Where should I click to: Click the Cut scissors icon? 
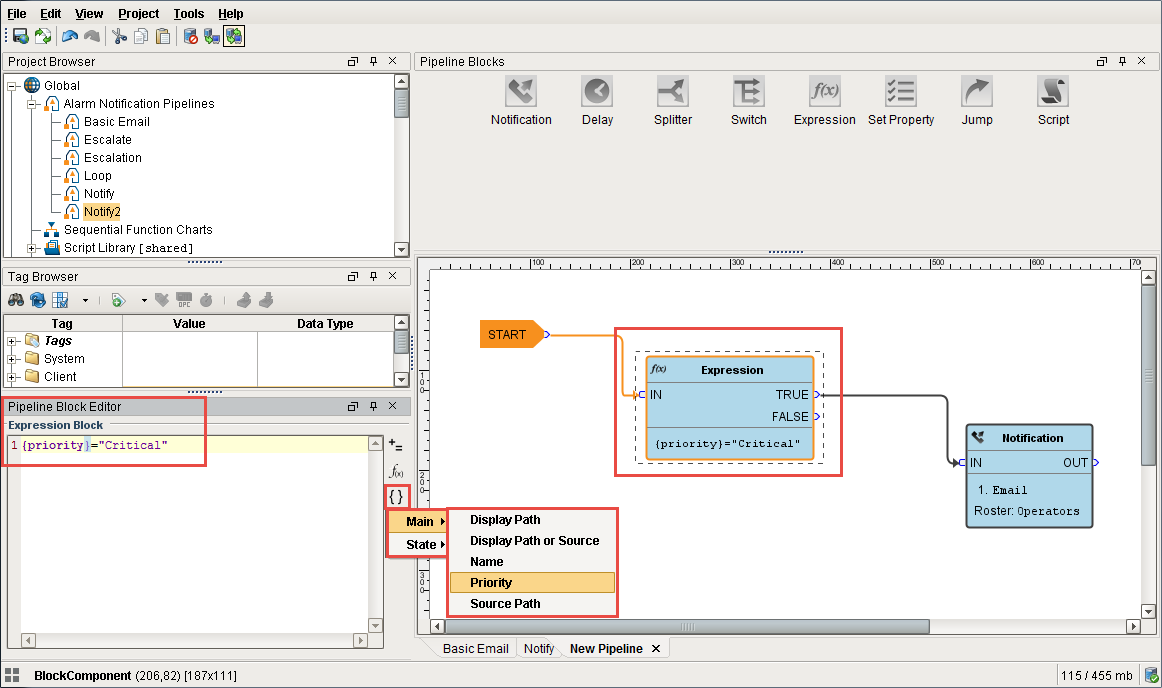click(x=119, y=36)
